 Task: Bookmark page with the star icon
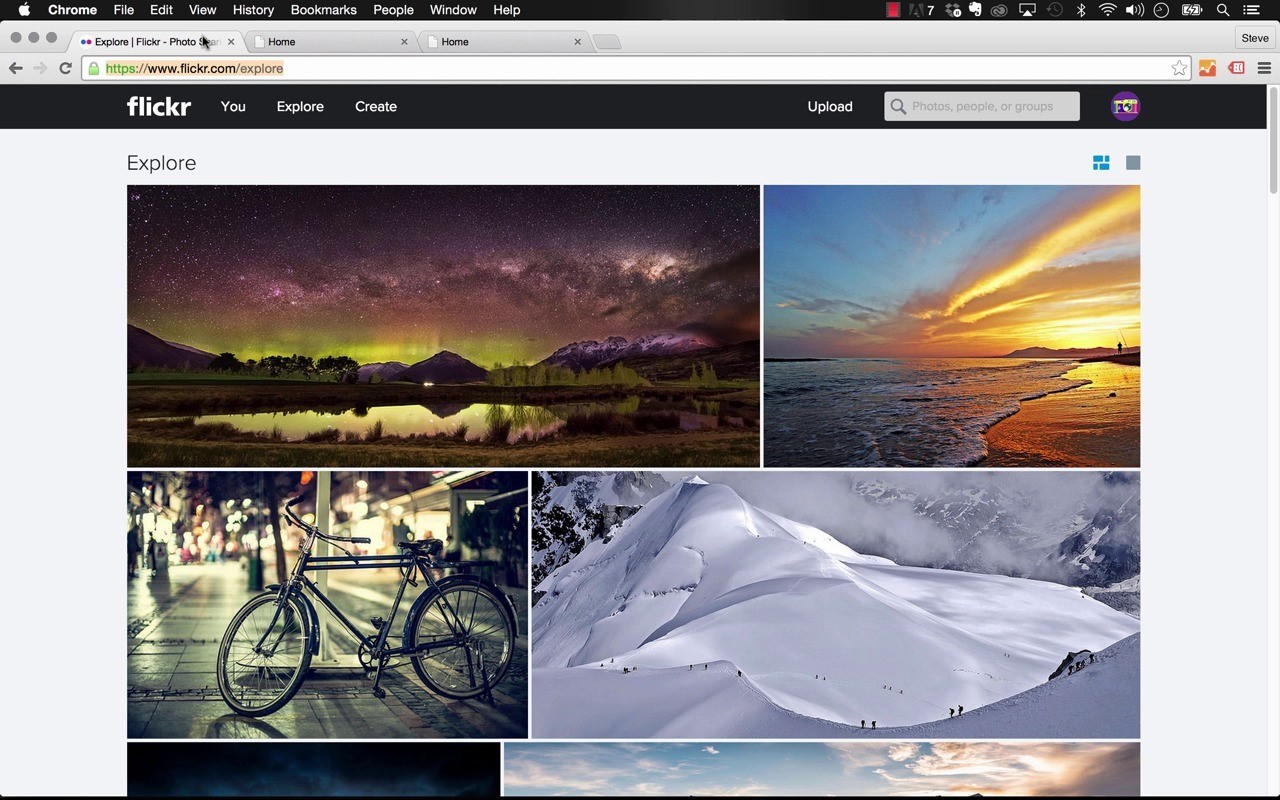coord(1179,68)
